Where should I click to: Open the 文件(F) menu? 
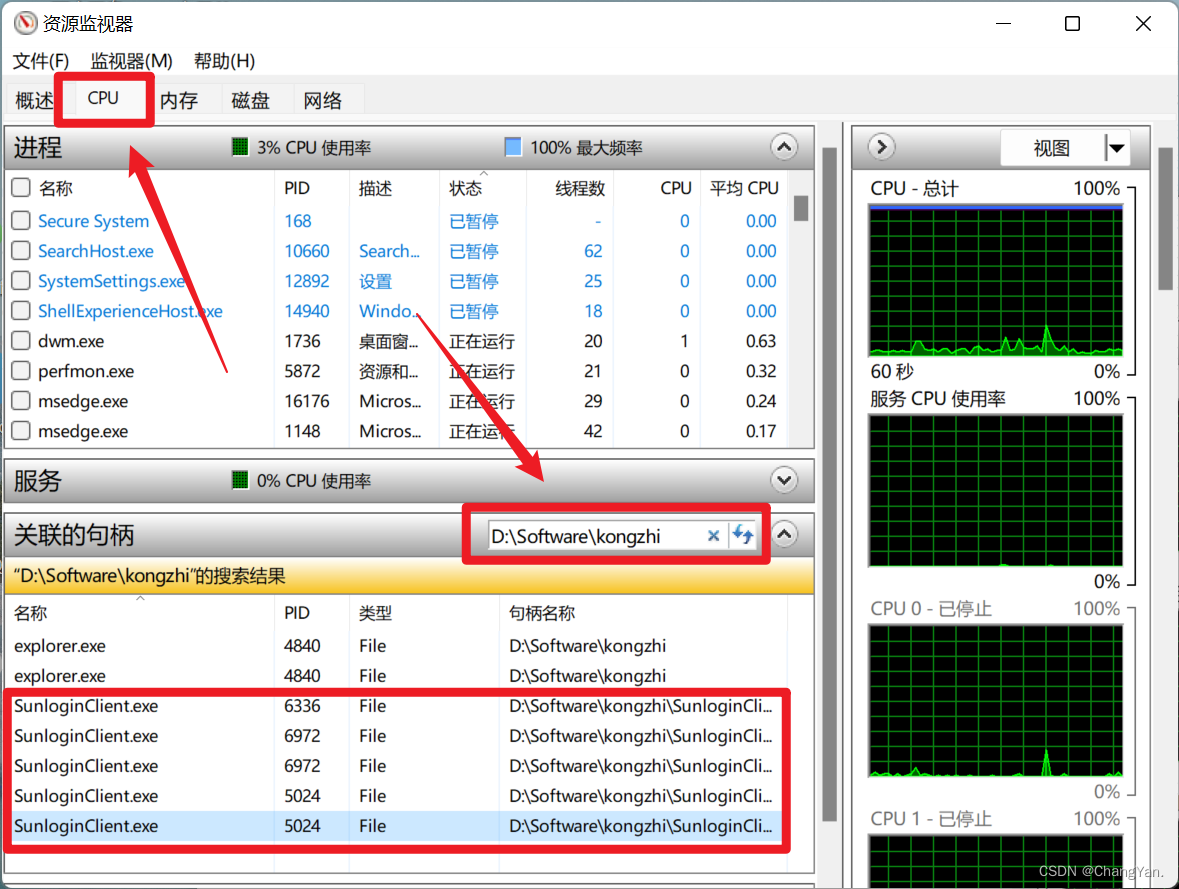(41, 61)
